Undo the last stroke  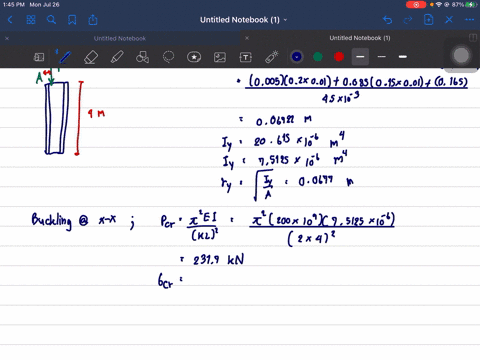coord(387,20)
